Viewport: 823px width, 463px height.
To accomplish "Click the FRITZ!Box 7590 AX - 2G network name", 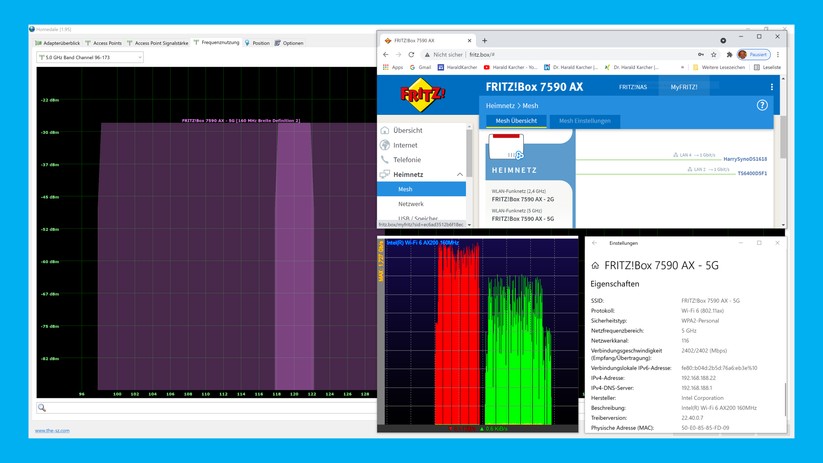I will tap(523, 199).
